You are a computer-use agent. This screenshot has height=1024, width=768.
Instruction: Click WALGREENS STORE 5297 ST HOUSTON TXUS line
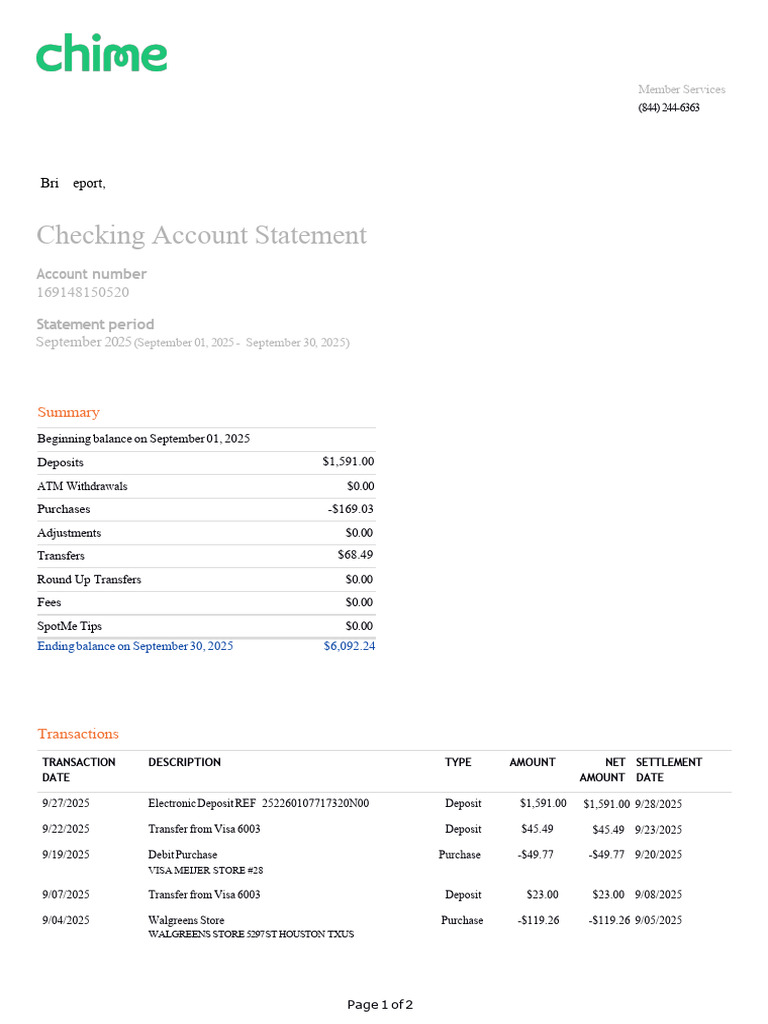click(x=251, y=934)
